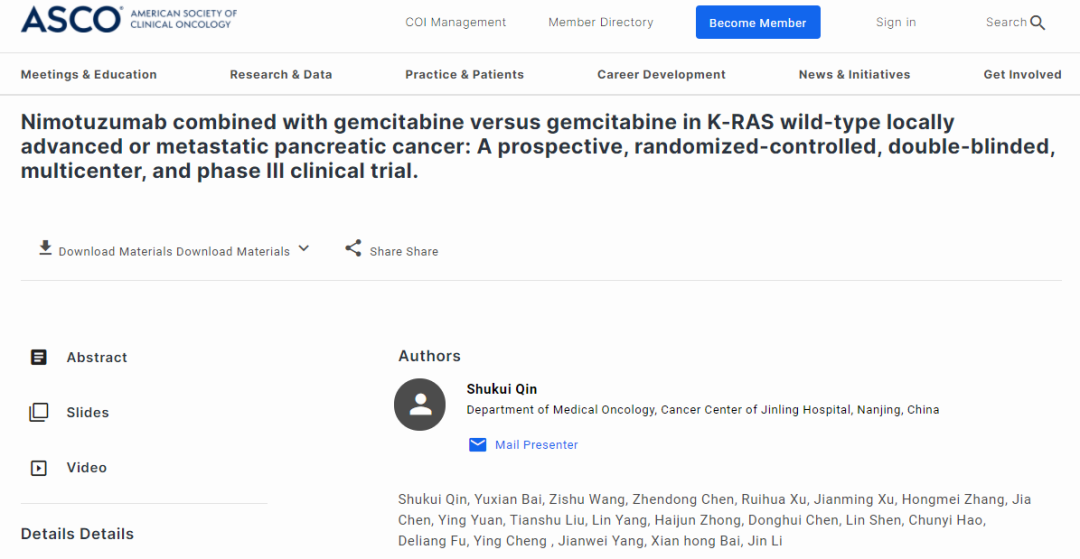This screenshot has width=1080, height=559.
Task: Open the Career Development menu
Action: pos(661,74)
